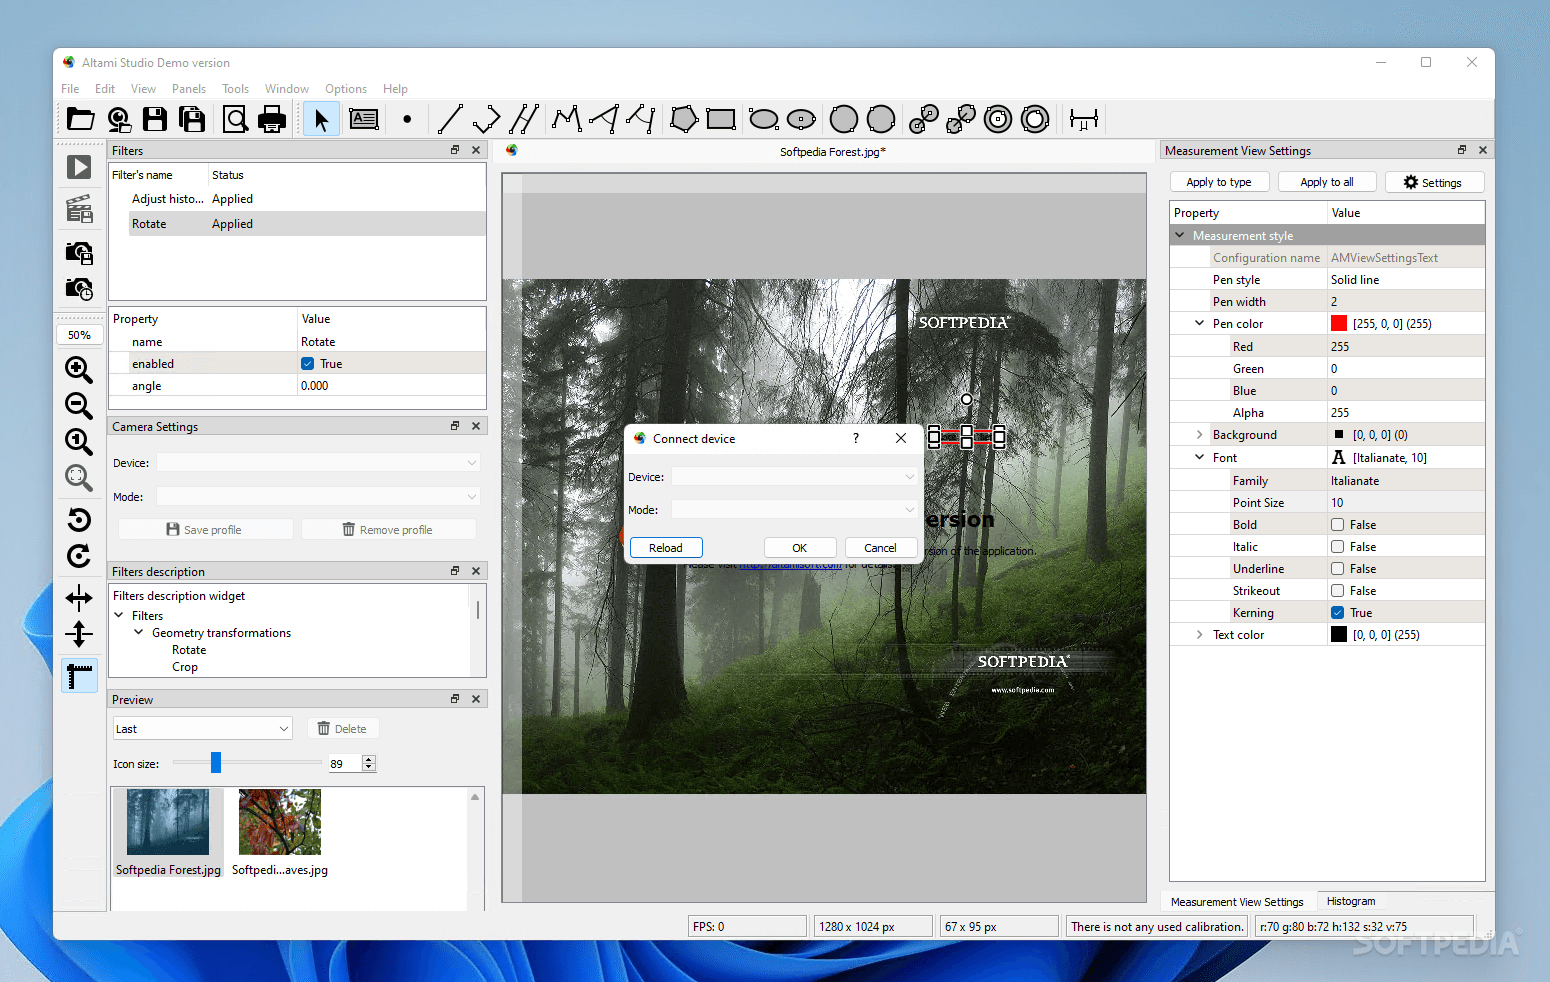1550x982 pixels.
Task: Click the Settings gear button
Action: coord(1433,182)
